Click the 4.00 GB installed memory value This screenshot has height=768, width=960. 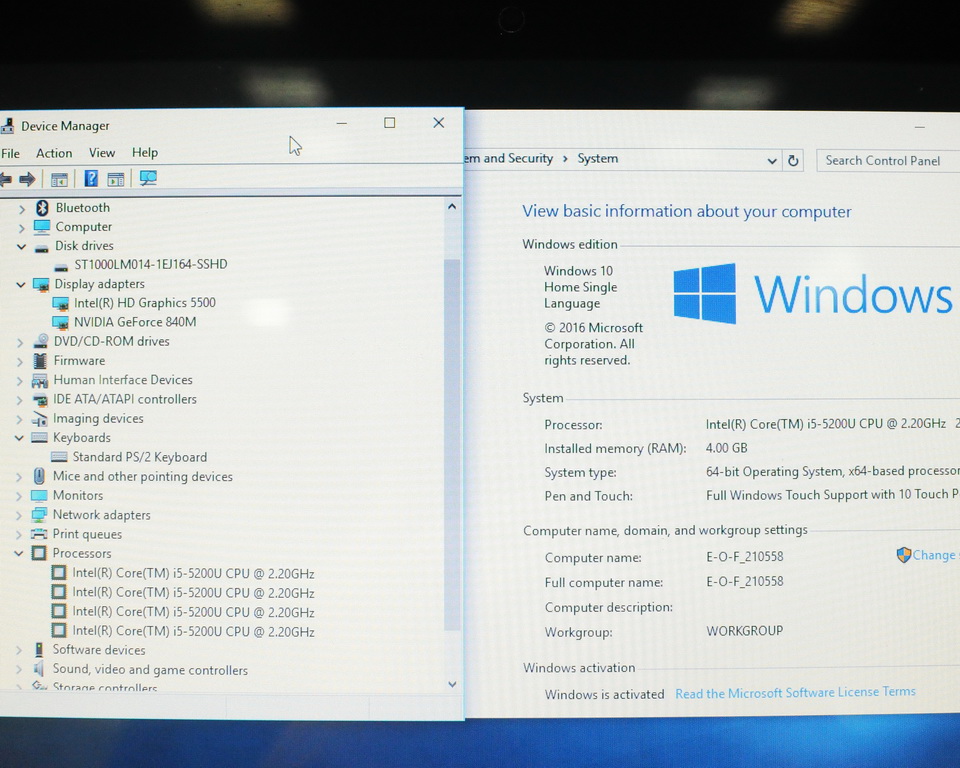coord(726,448)
